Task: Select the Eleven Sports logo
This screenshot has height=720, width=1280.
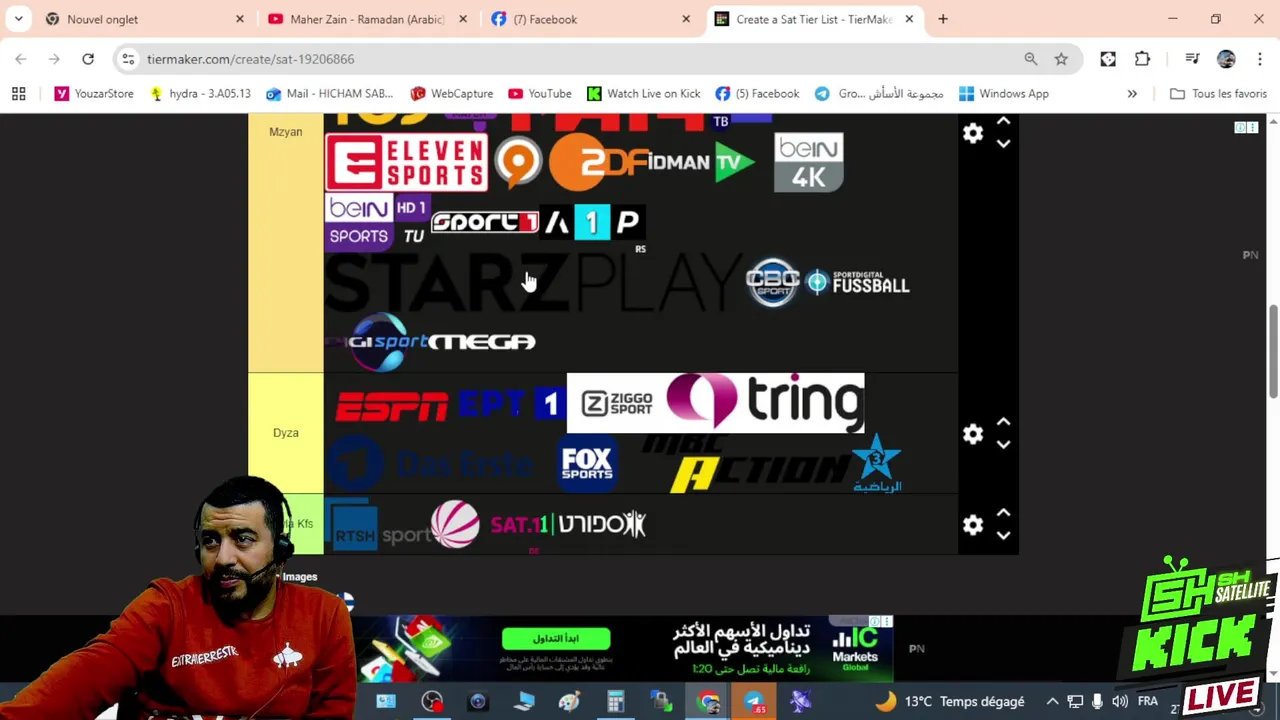Action: 406,162
